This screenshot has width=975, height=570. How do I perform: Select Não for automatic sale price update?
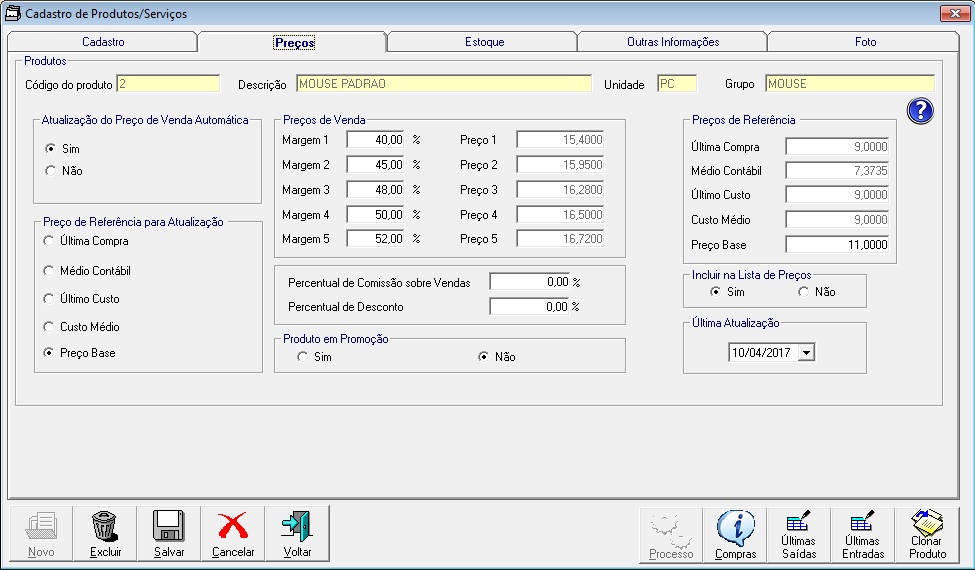[x=51, y=171]
